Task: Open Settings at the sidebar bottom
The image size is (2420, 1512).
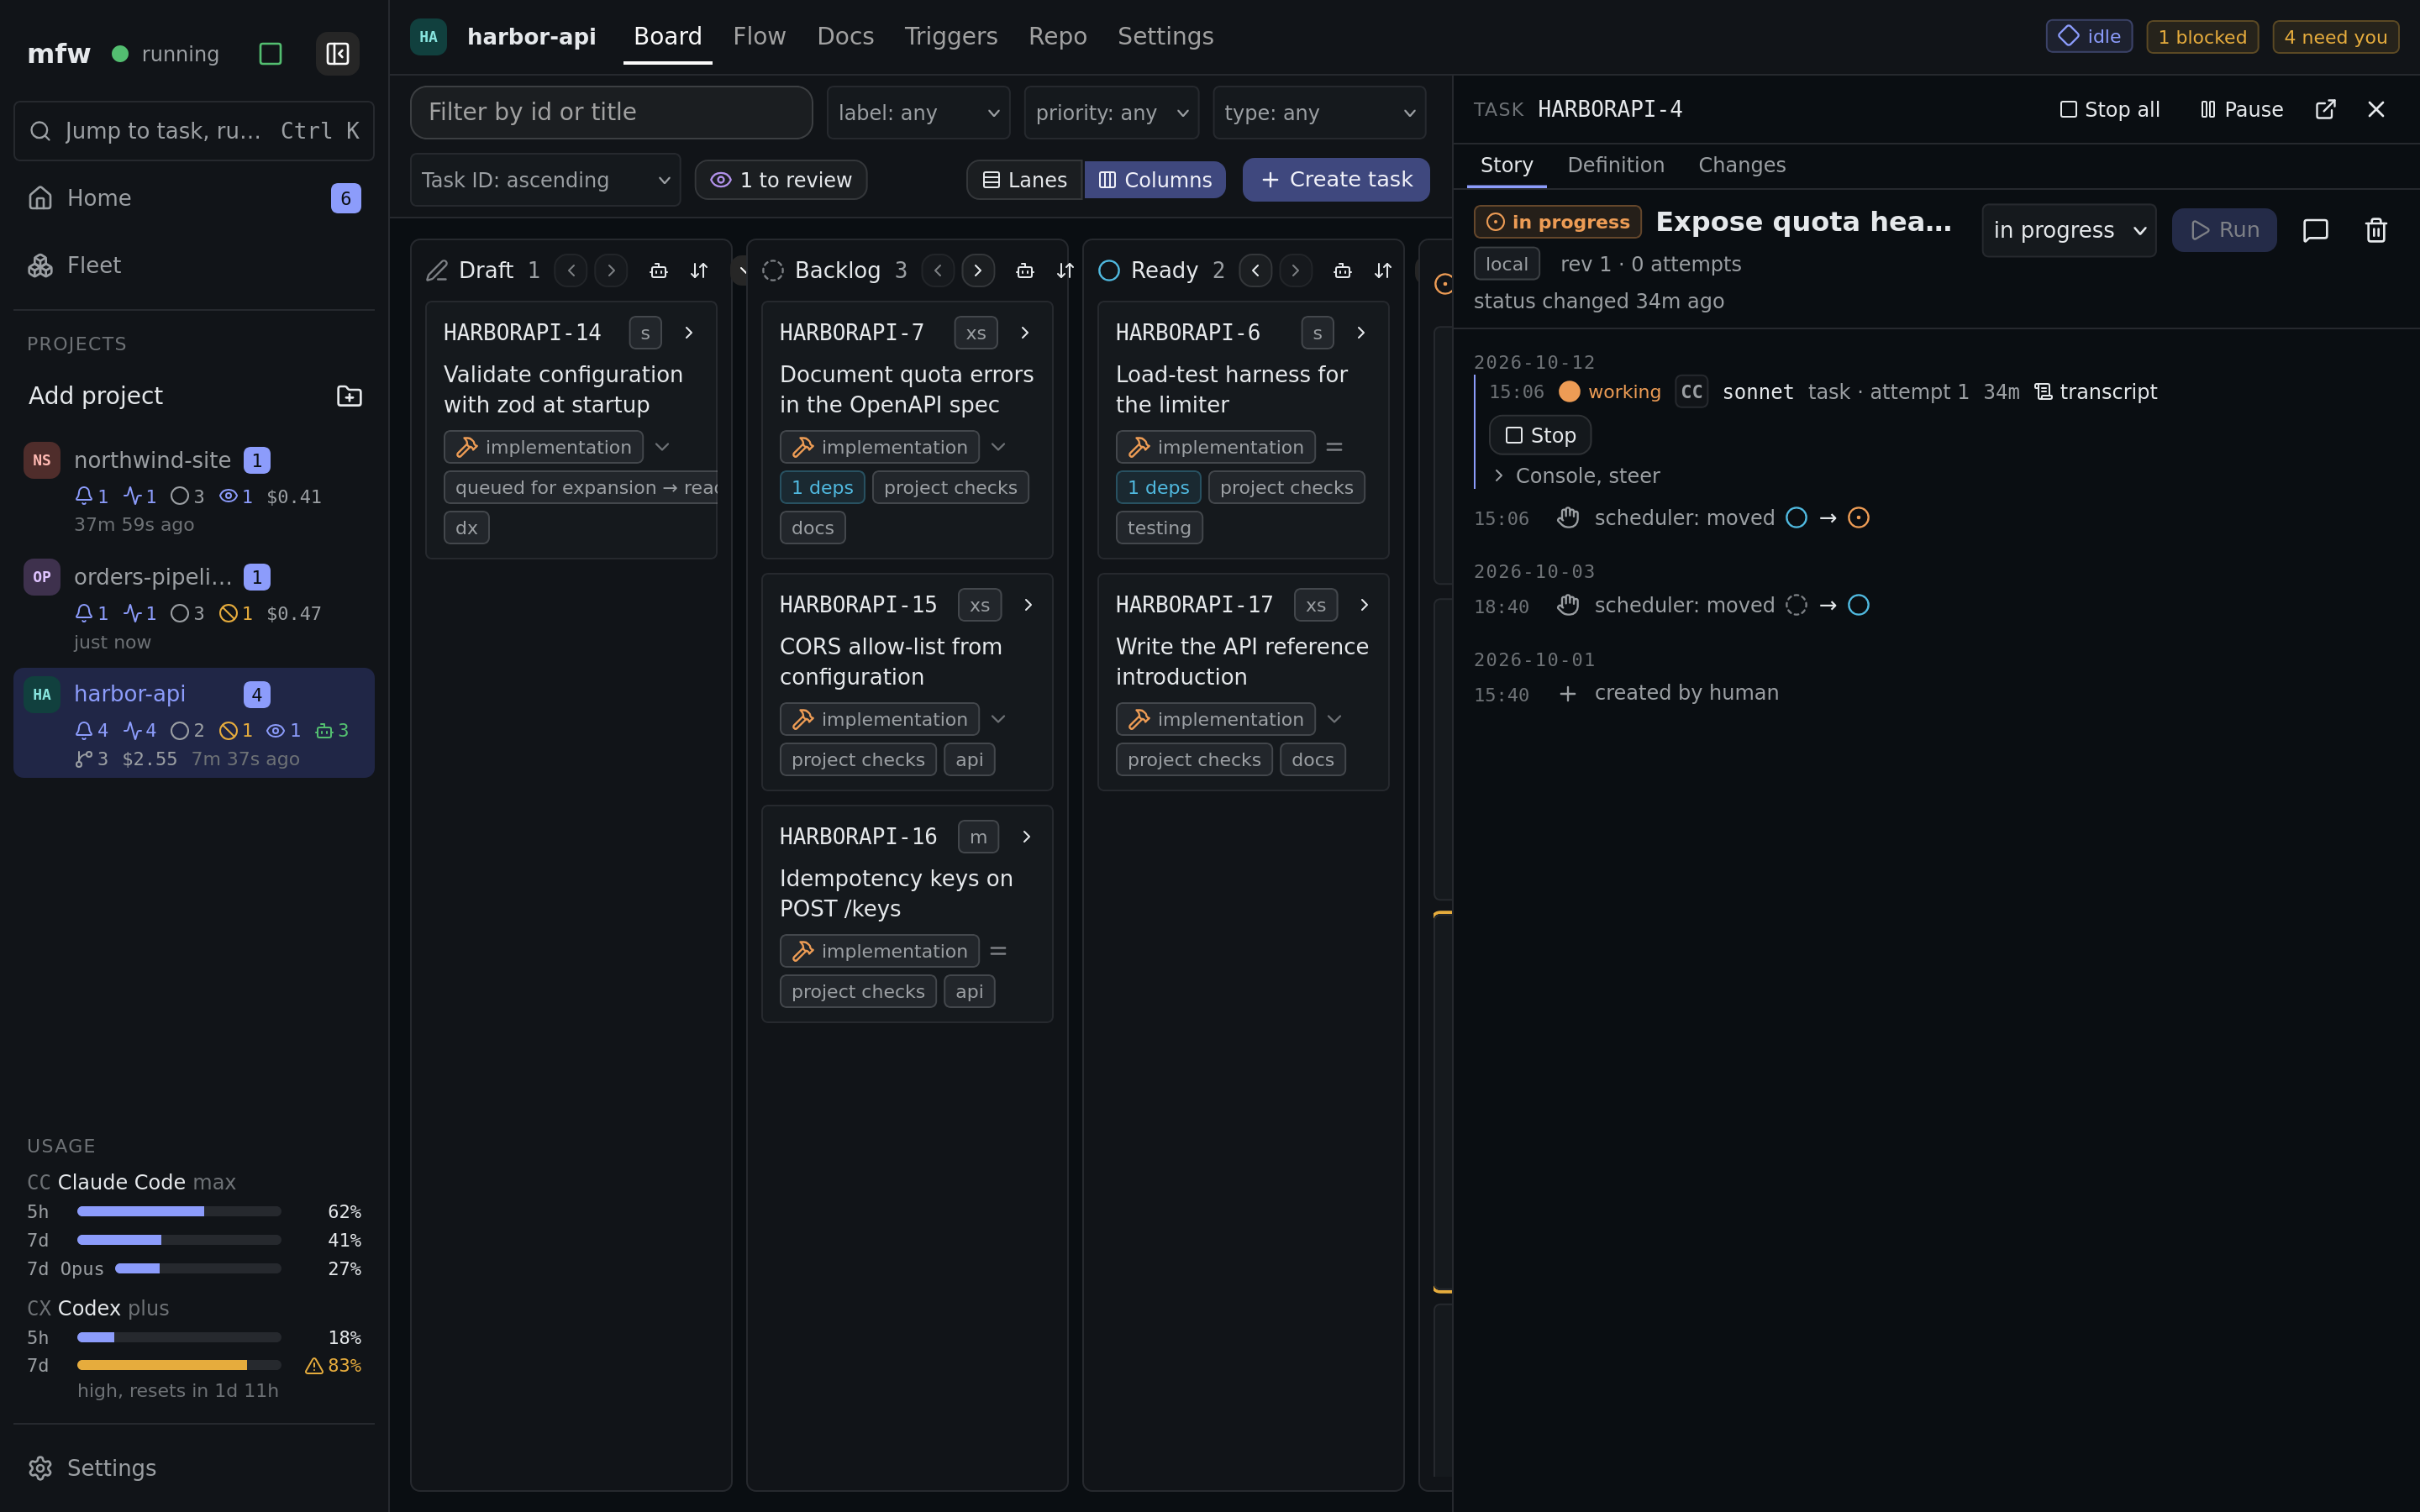Action: [x=194, y=1467]
